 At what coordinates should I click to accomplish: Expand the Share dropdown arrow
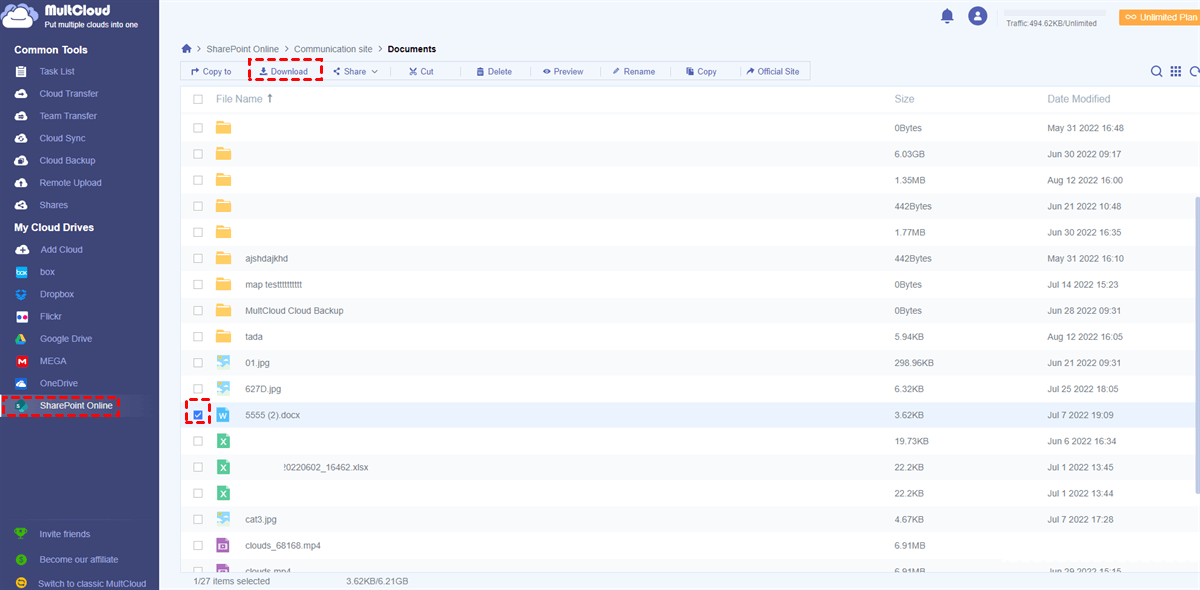pyautogui.click(x=375, y=72)
